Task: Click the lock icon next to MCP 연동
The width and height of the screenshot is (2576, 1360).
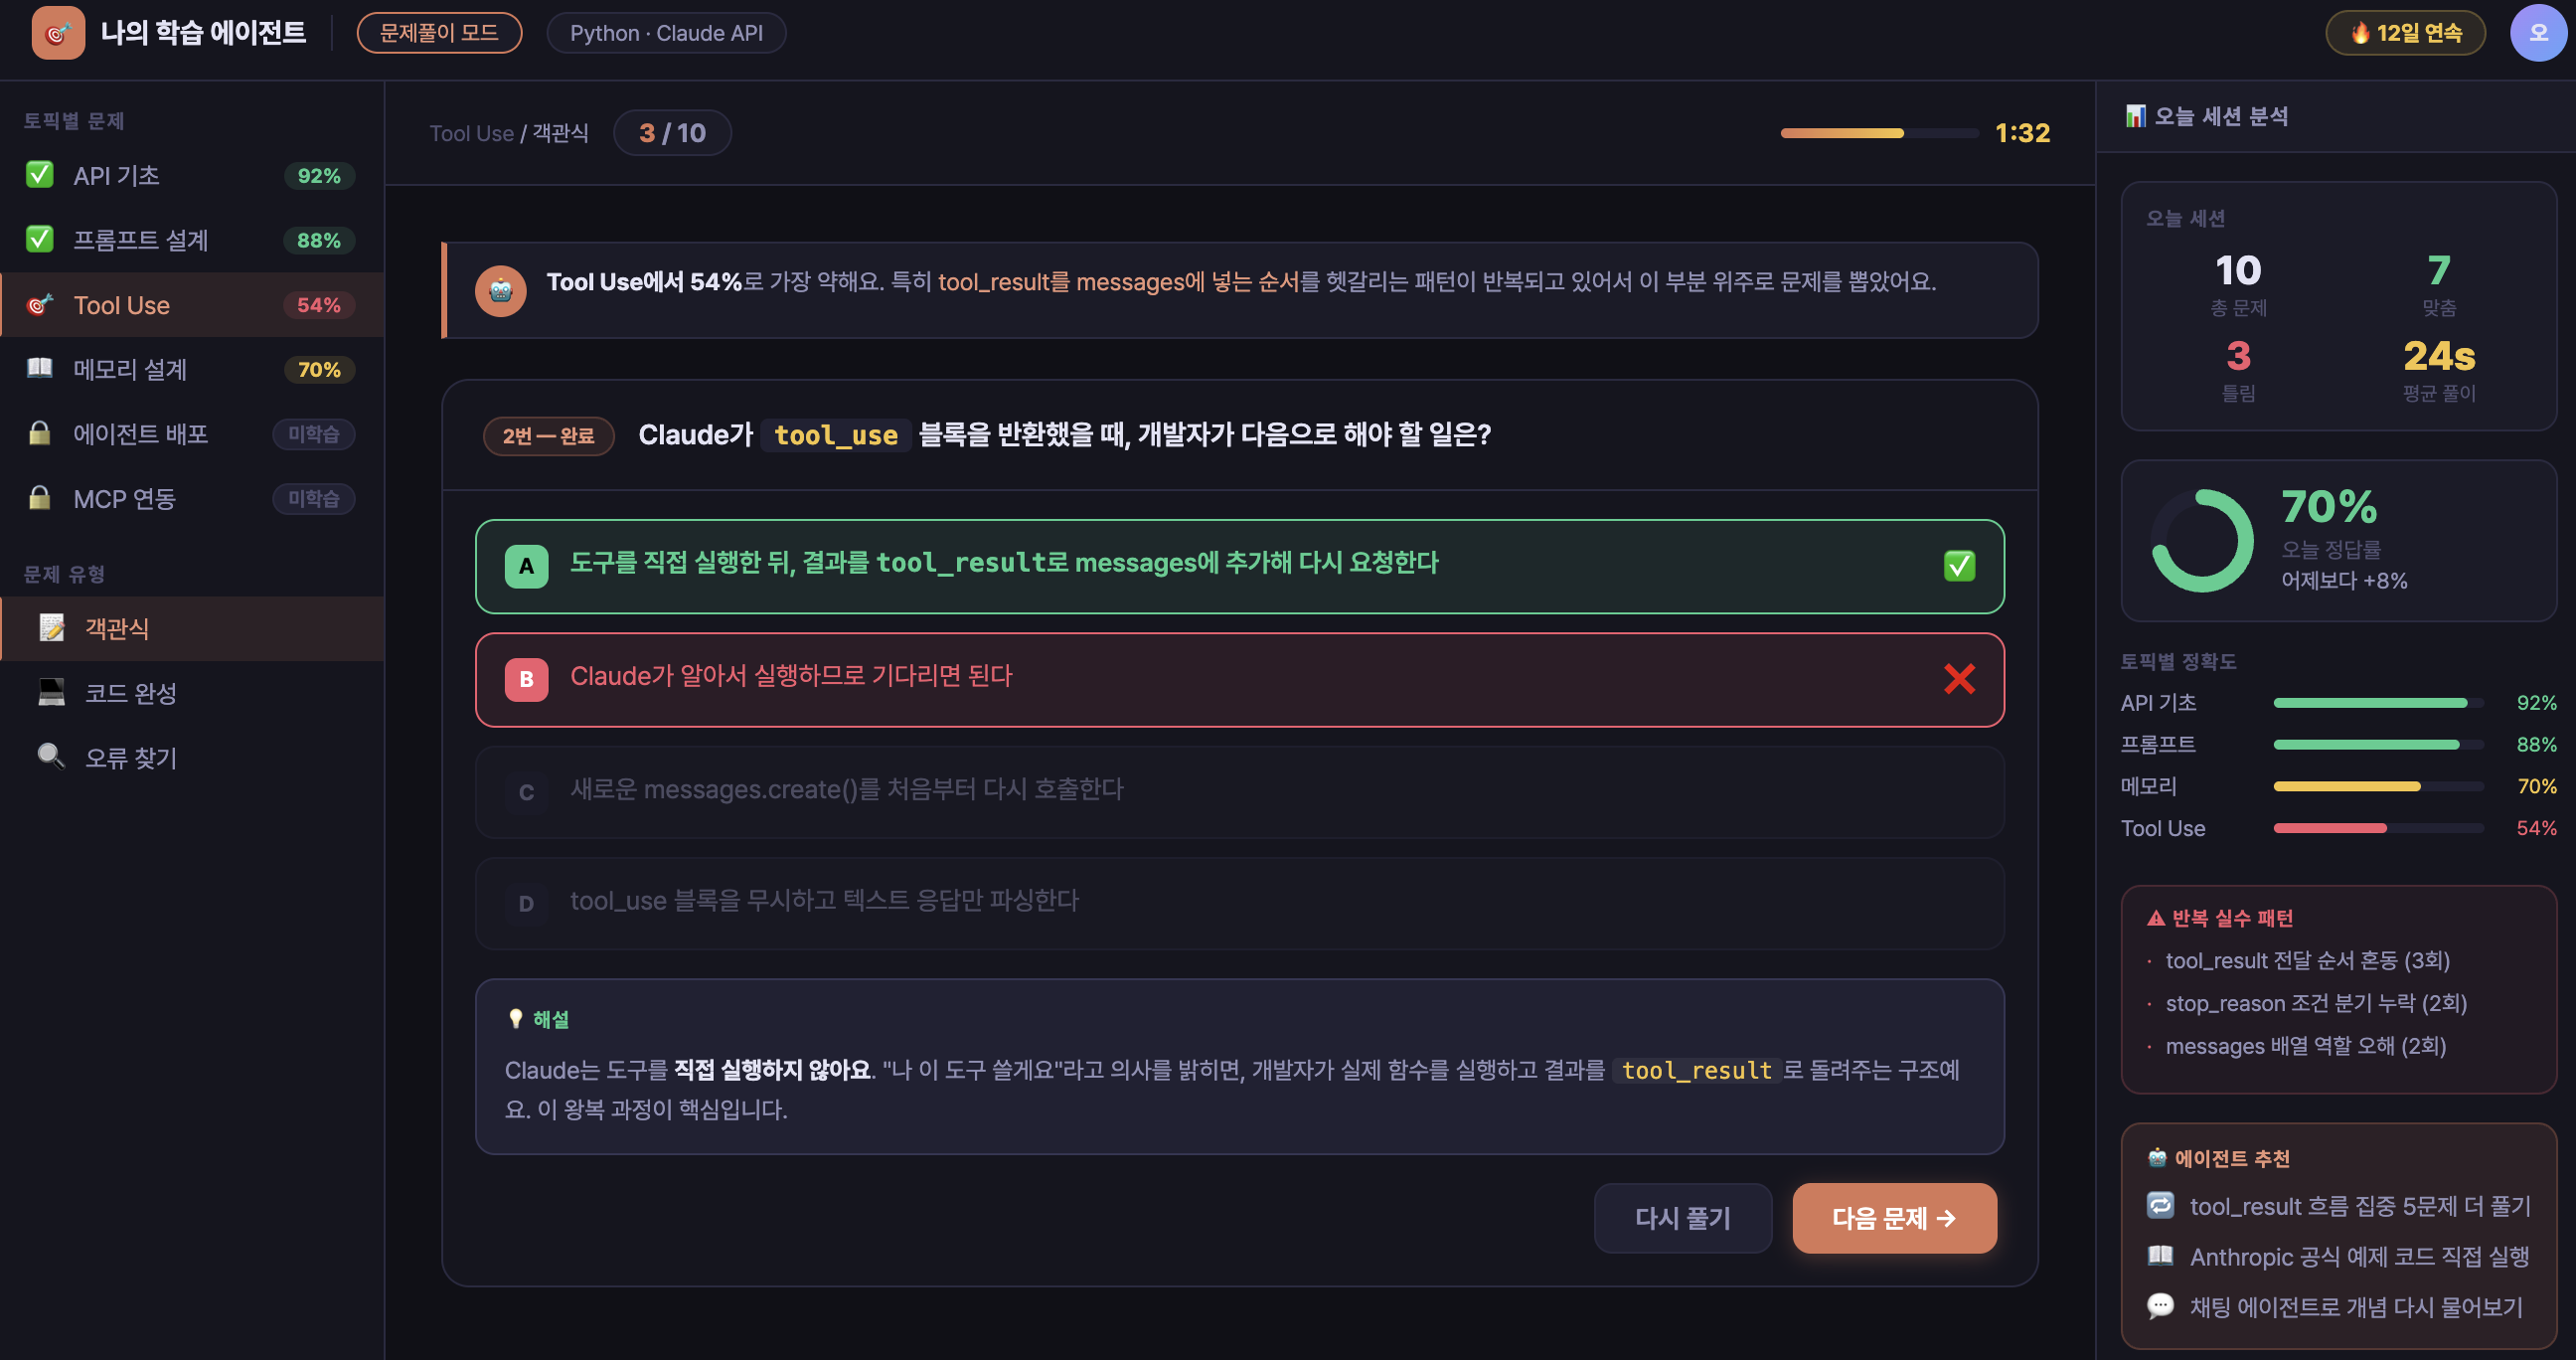Action: coord(40,498)
